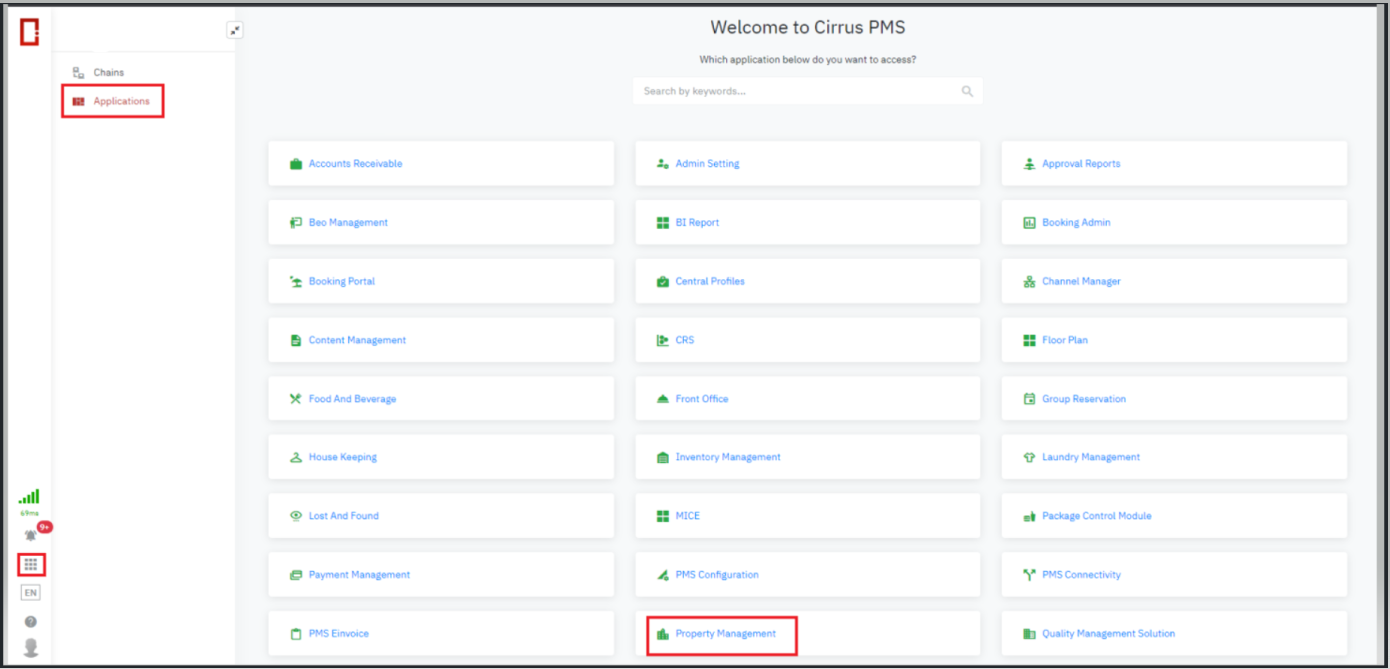This screenshot has height=669, width=1390.
Task: Select Chains in the side menu
Action: pyautogui.click(x=108, y=73)
